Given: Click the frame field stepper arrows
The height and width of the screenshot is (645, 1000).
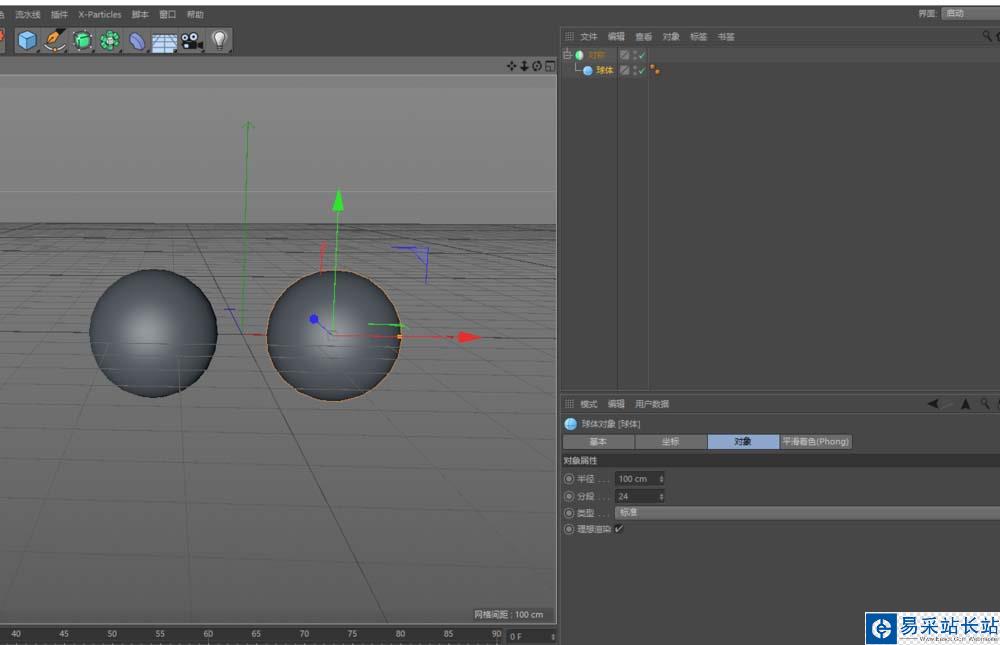Looking at the screenshot, I should (x=553, y=637).
